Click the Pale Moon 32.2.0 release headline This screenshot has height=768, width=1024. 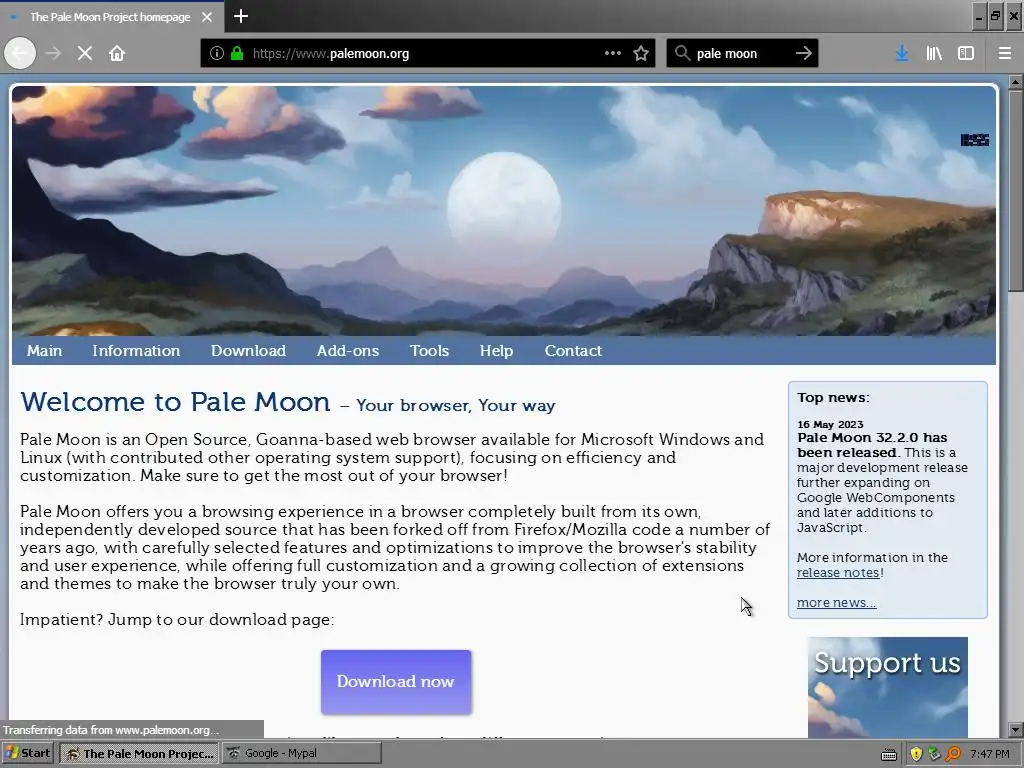point(872,445)
